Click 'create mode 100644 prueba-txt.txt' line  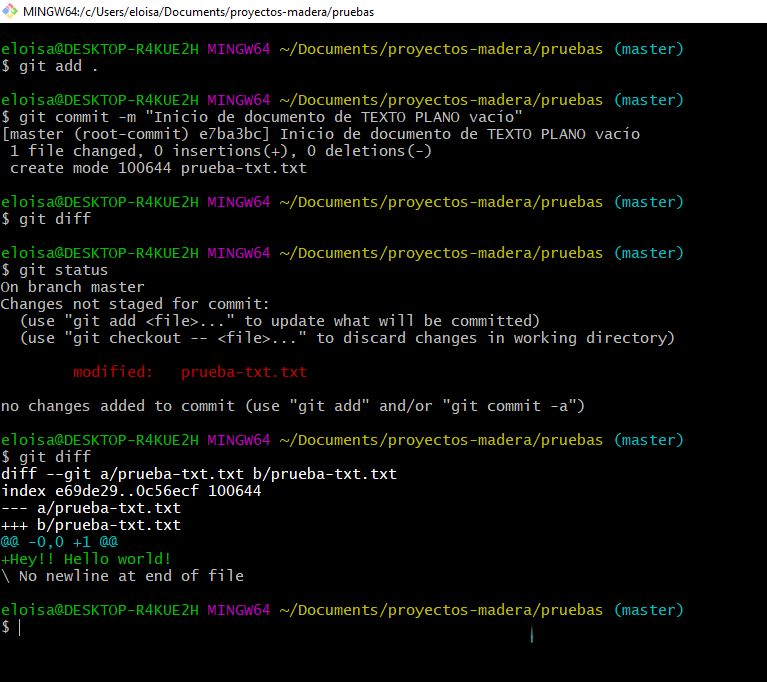point(158,168)
